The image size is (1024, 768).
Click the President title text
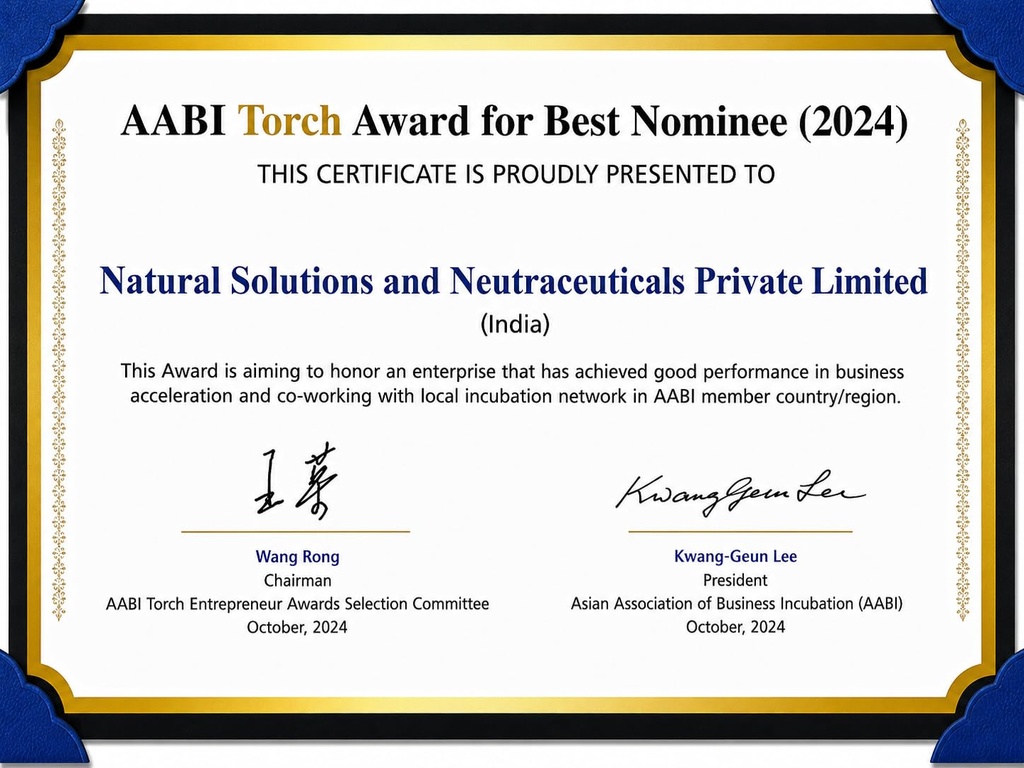pos(735,580)
